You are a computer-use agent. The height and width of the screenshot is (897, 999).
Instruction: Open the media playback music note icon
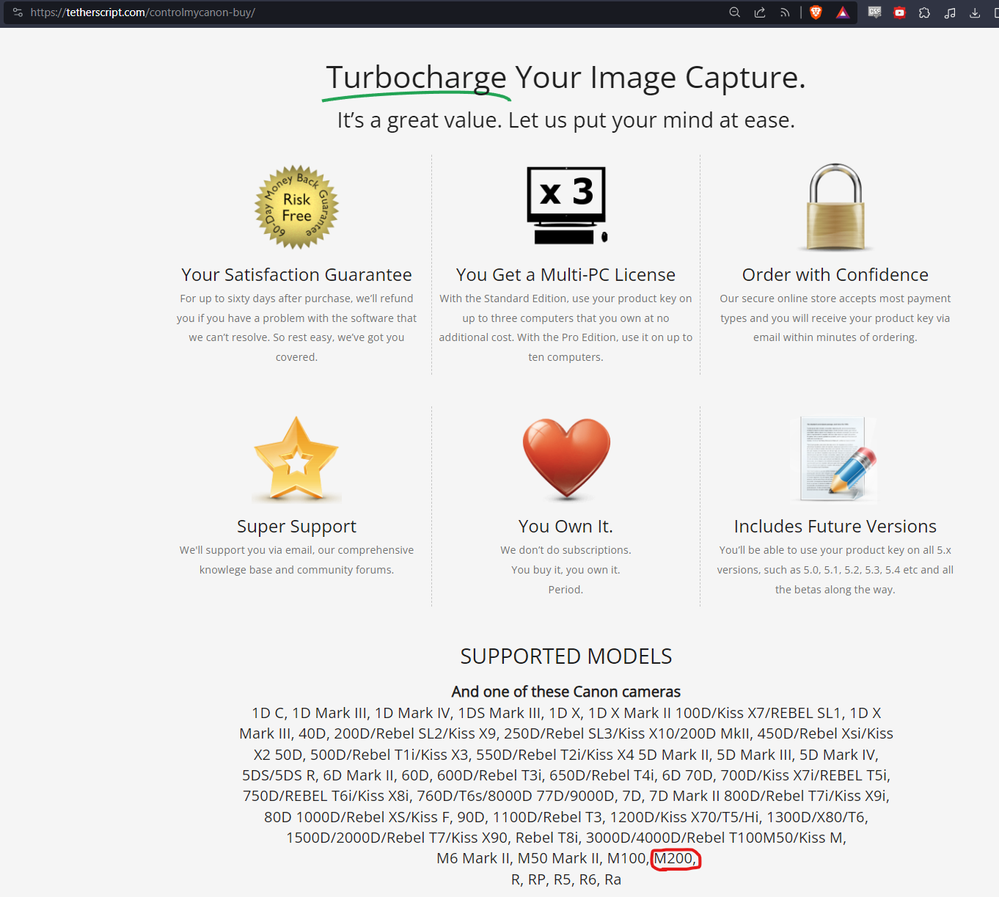949,12
